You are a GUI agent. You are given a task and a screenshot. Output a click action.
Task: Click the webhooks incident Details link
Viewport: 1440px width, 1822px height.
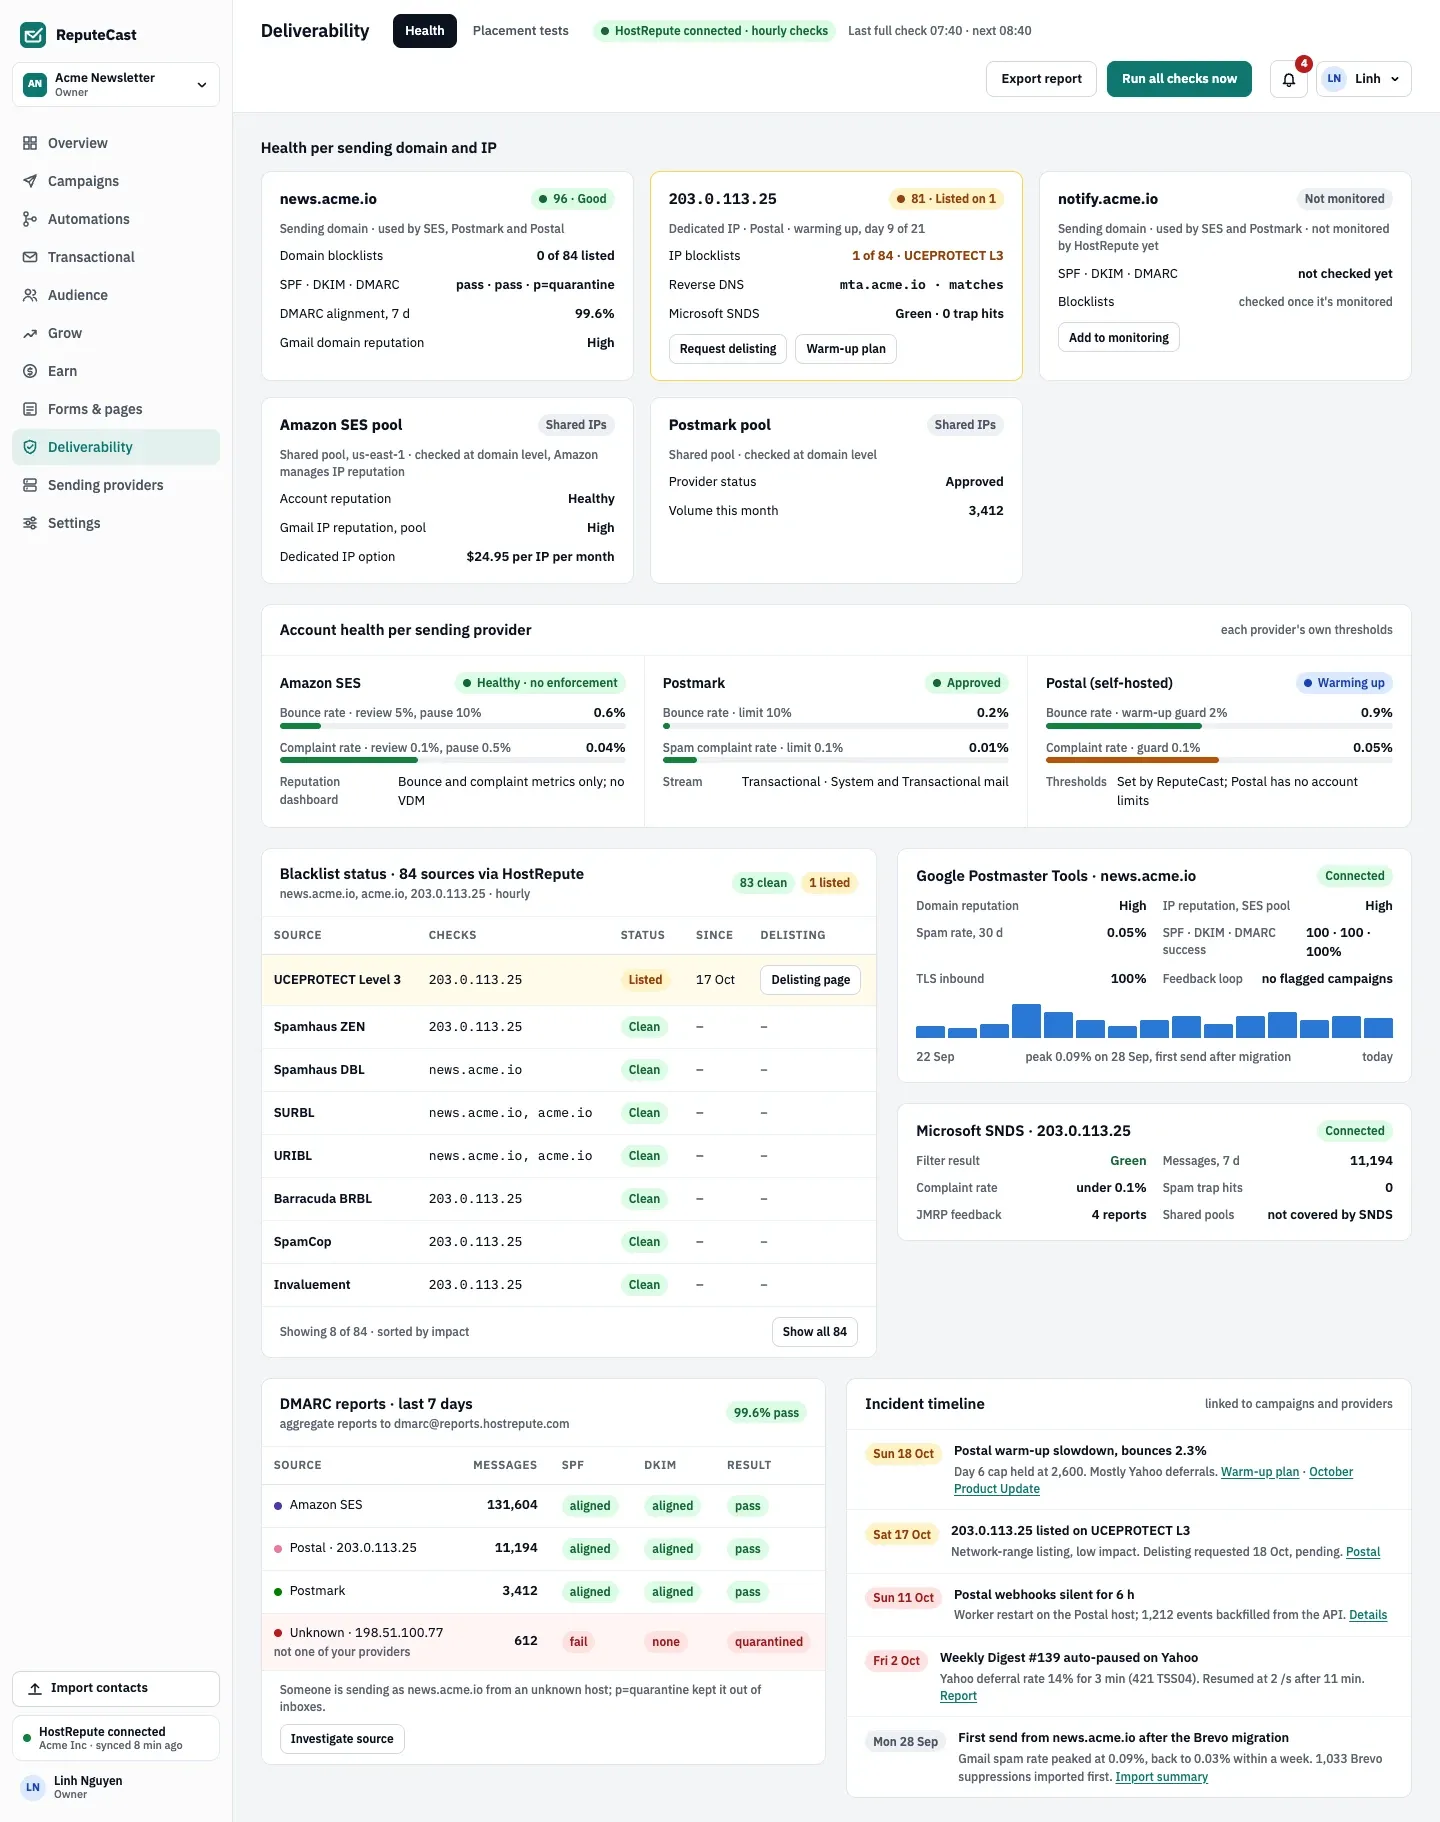pyautogui.click(x=1368, y=1615)
